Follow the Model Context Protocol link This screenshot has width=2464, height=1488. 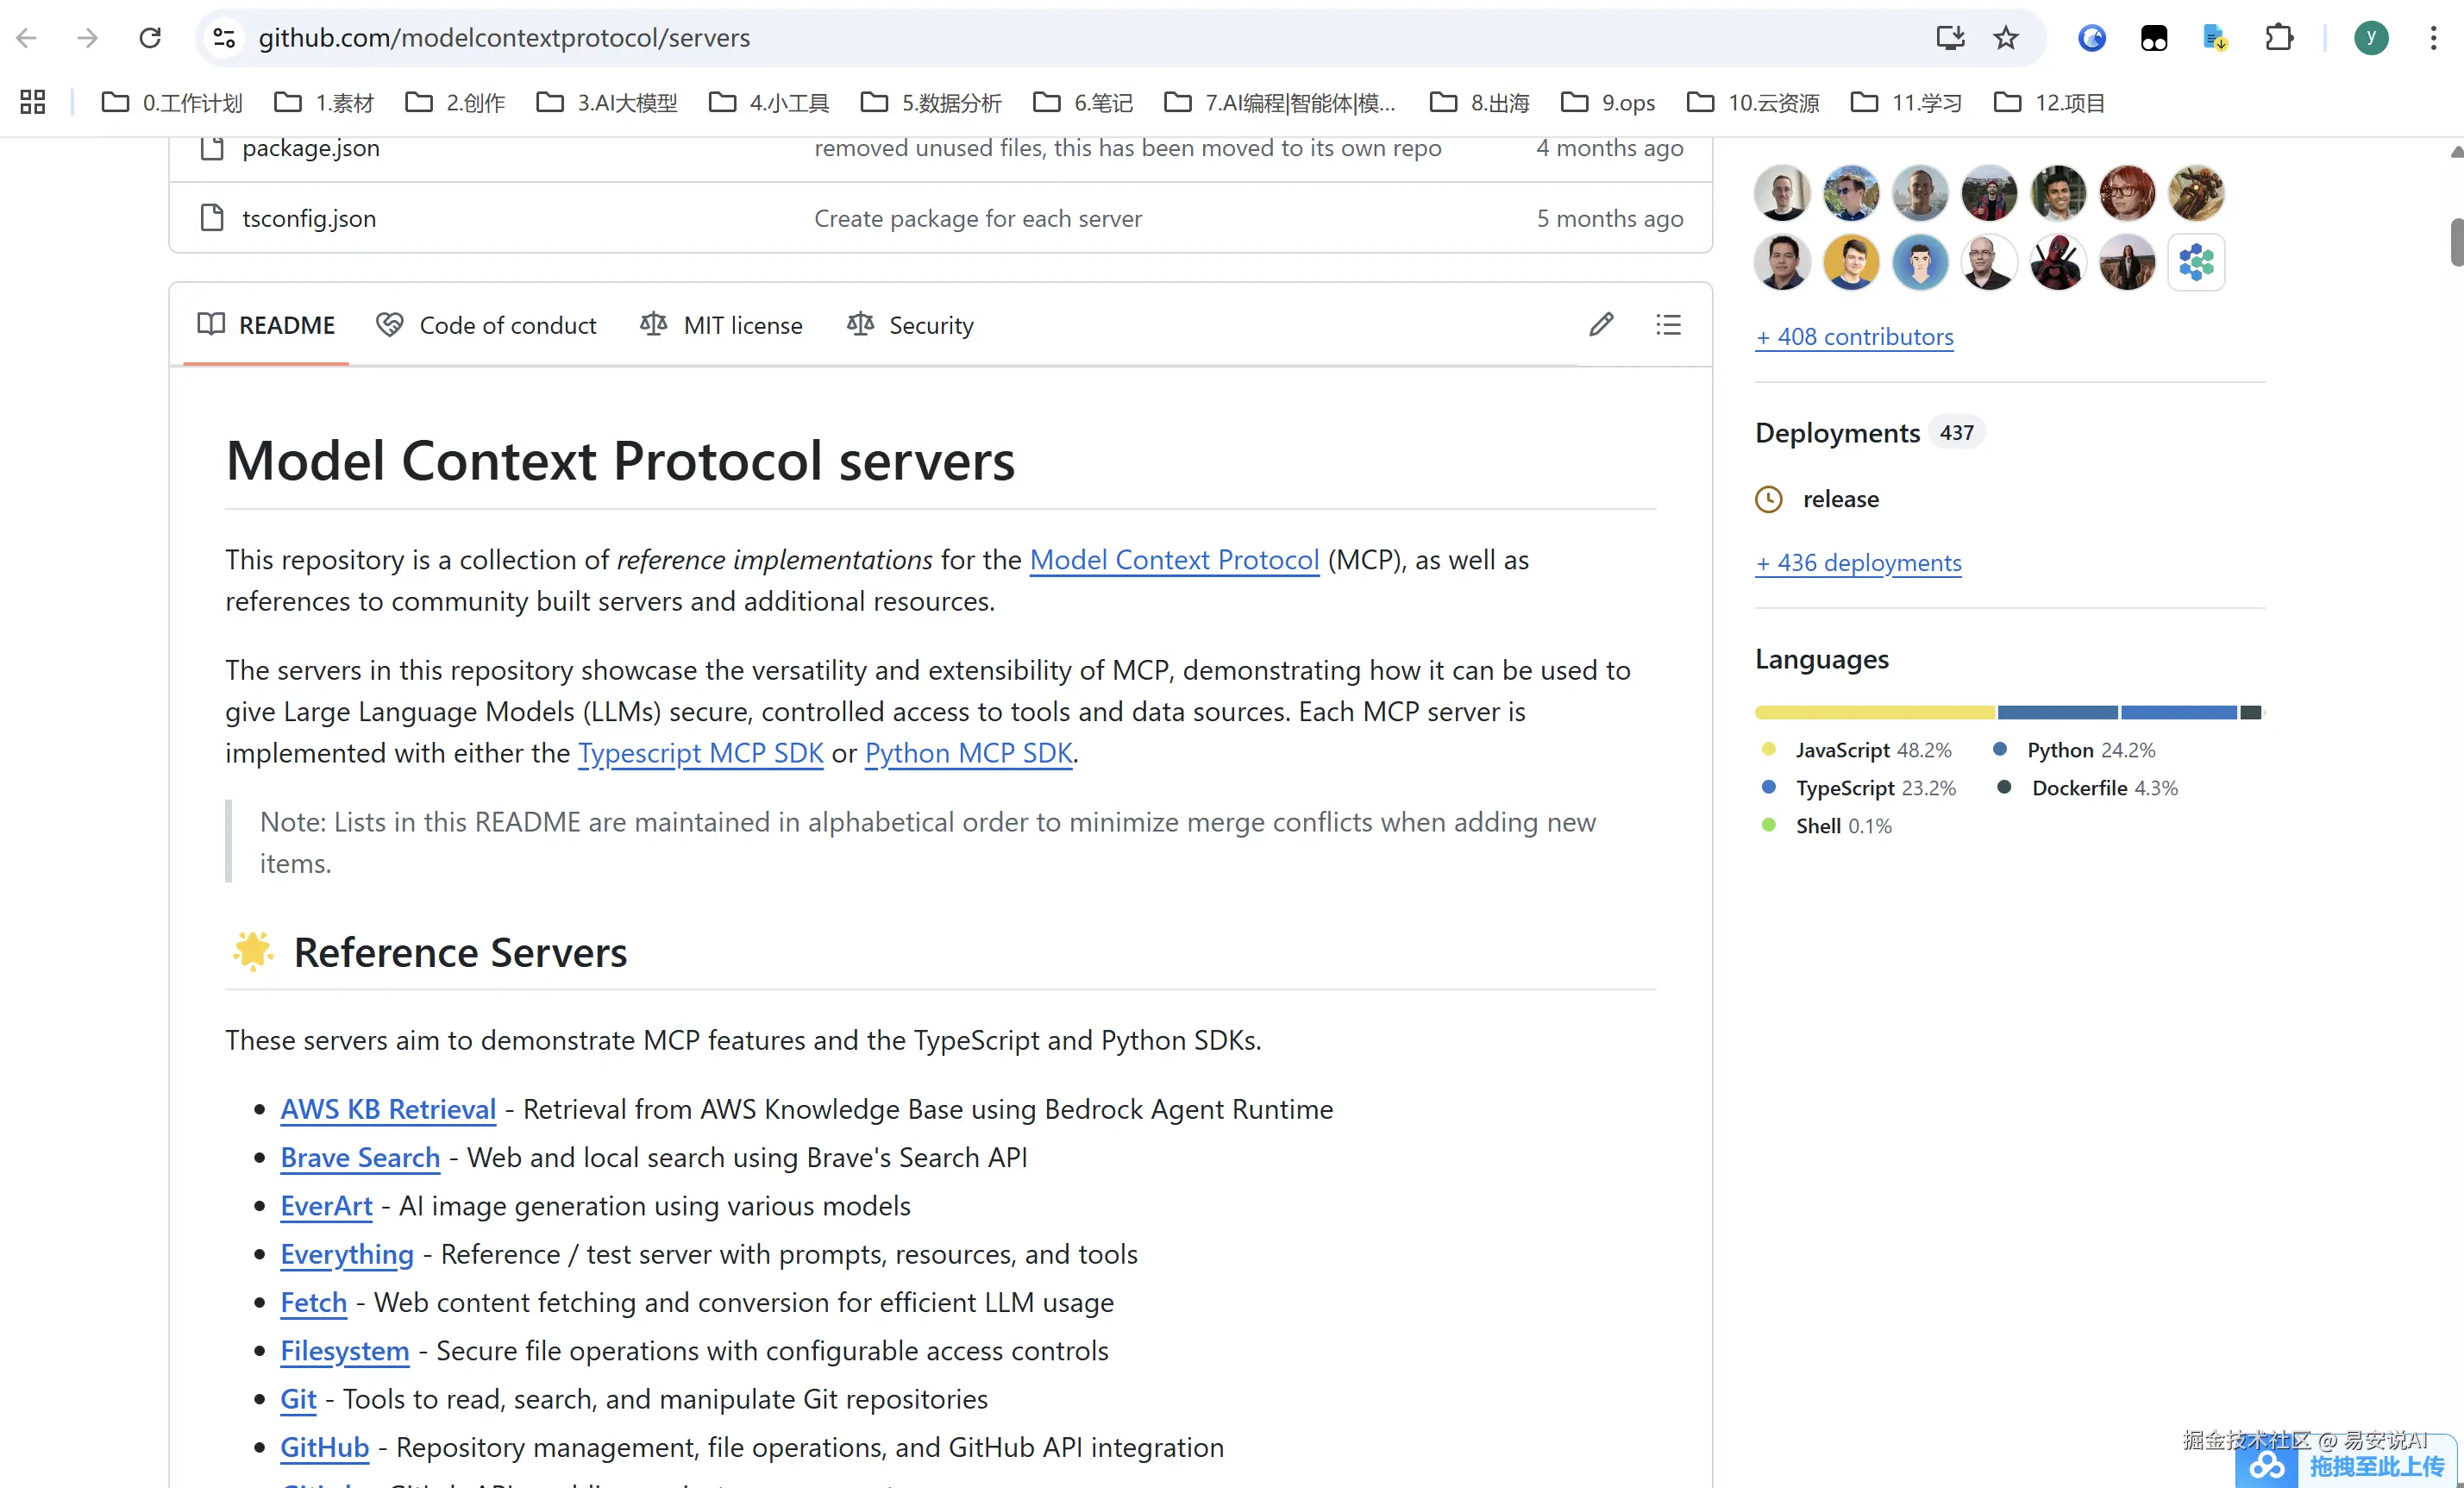[1174, 560]
